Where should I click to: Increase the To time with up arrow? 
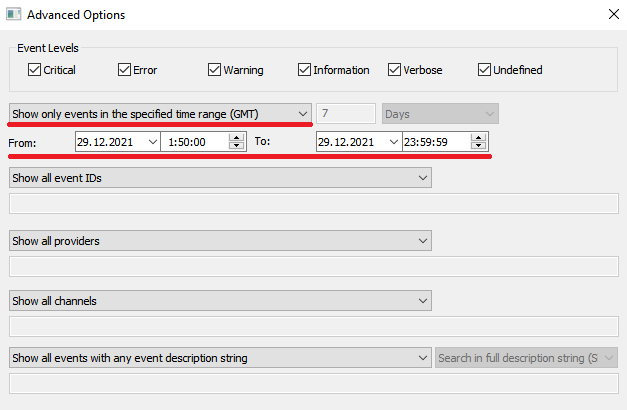[x=479, y=138]
